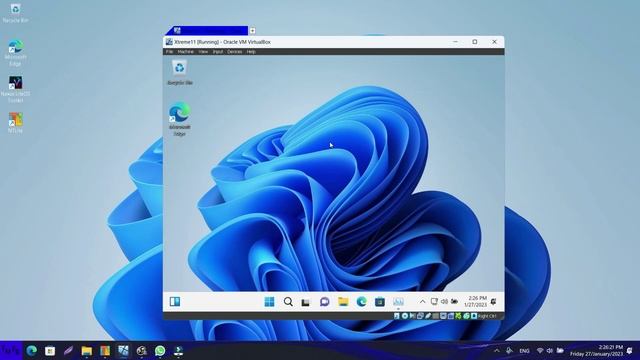Image resolution: width=640 pixels, height=360 pixels.
Task: Open the File menu in VirtualBox
Action: coord(169,52)
